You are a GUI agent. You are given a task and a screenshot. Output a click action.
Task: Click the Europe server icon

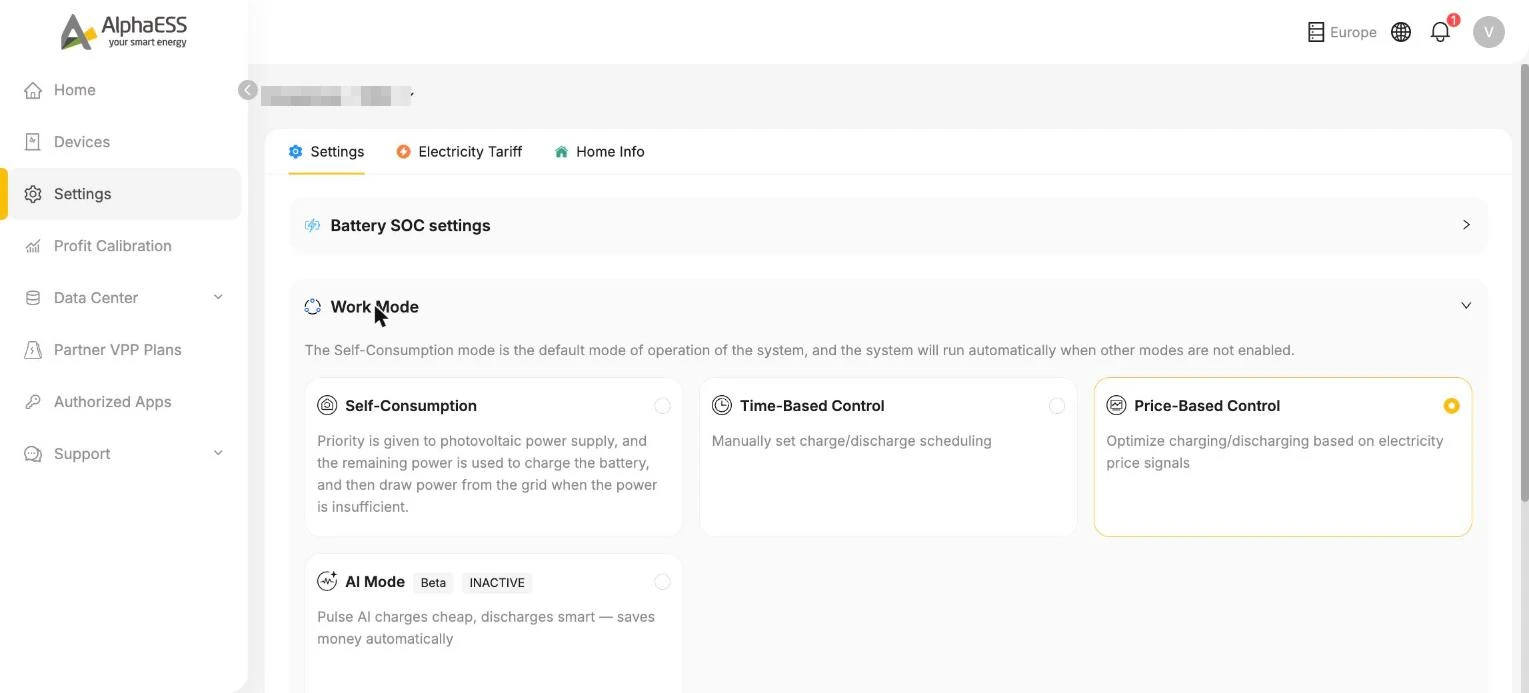(1316, 32)
